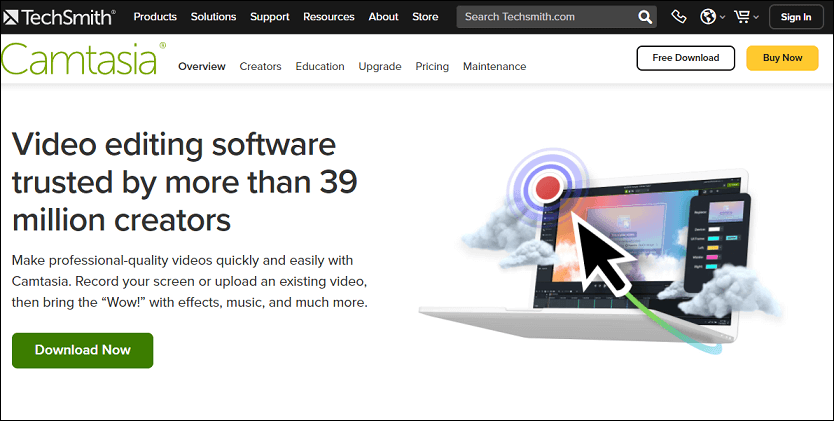Click the Free Download button

[686, 58]
